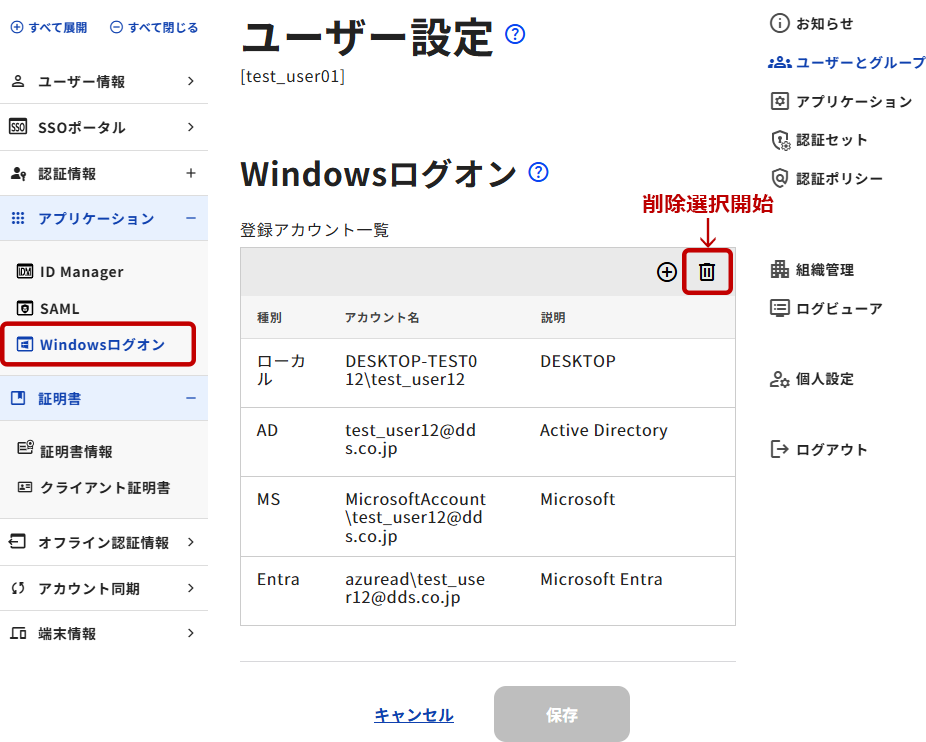Open クライアント証明書 sidebar item
This screenshot has width=926, height=742.
(104, 488)
